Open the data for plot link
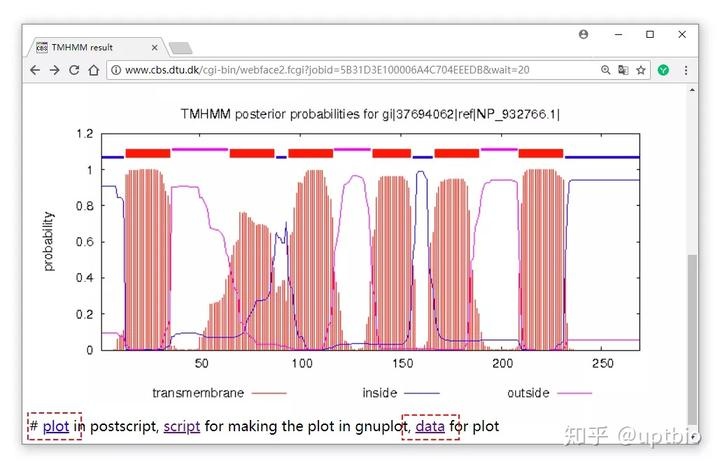 point(430,427)
